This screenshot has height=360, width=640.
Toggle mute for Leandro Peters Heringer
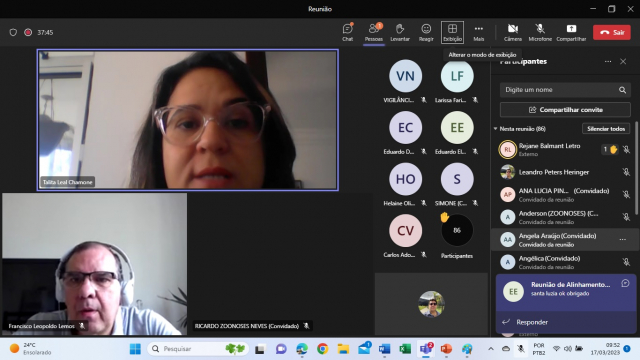click(x=626, y=172)
